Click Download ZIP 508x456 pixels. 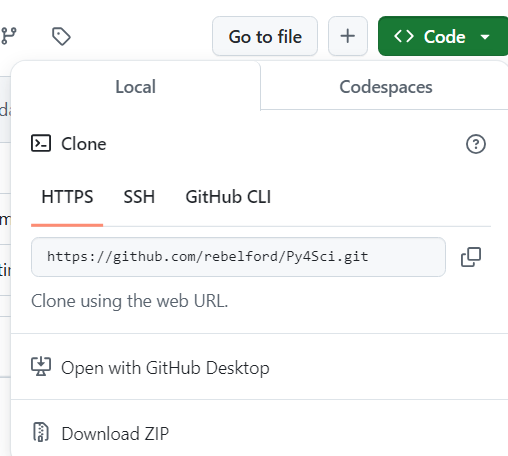(x=115, y=434)
